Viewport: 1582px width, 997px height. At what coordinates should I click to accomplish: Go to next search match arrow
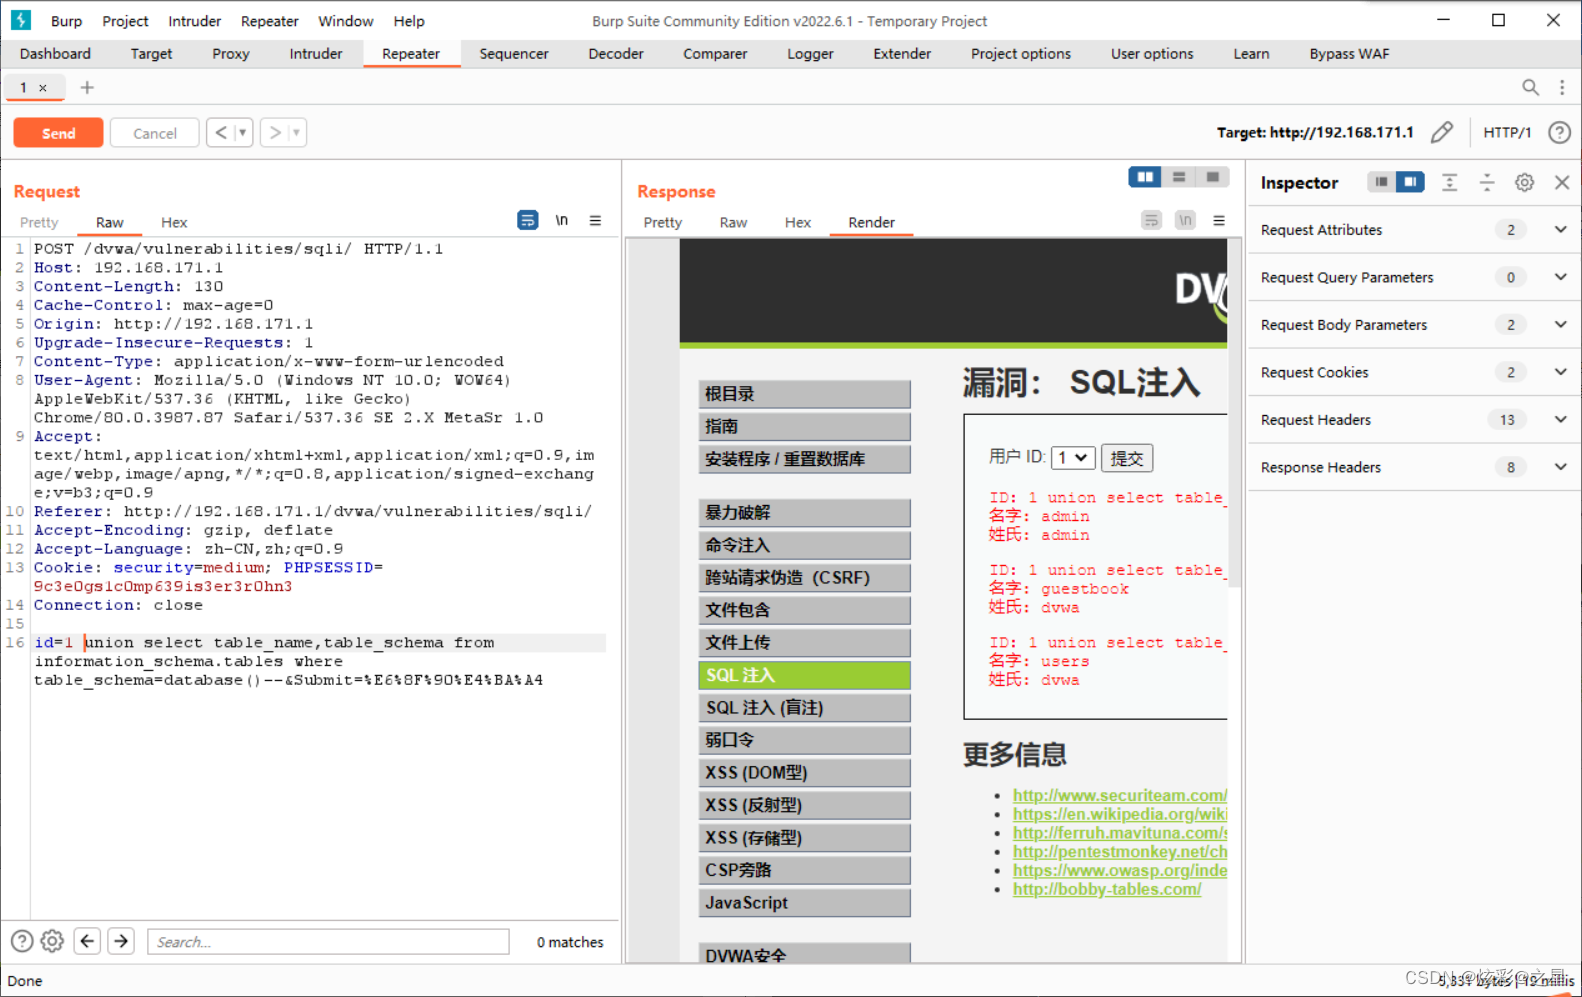tap(121, 941)
